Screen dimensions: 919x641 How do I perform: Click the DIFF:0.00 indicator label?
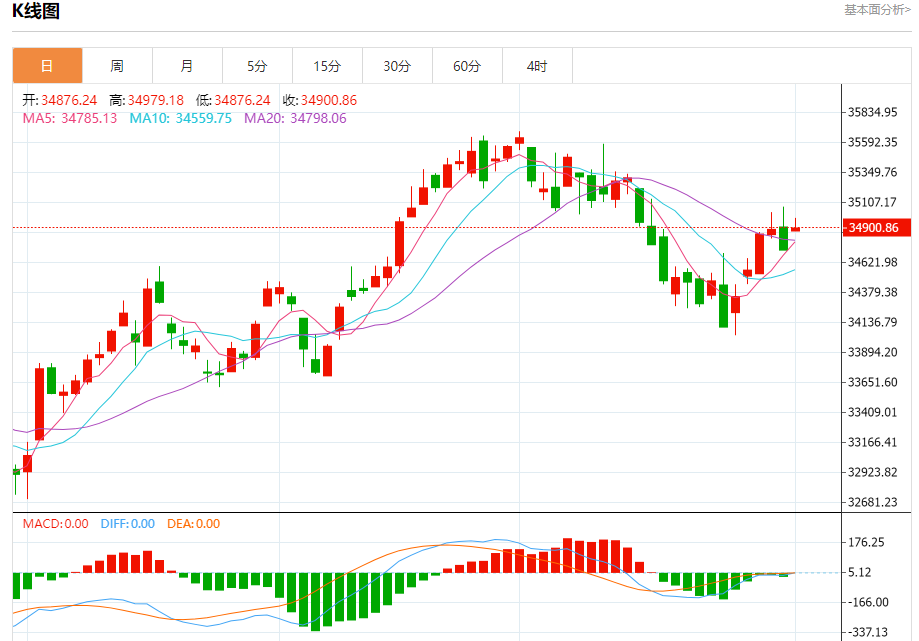[128, 524]
